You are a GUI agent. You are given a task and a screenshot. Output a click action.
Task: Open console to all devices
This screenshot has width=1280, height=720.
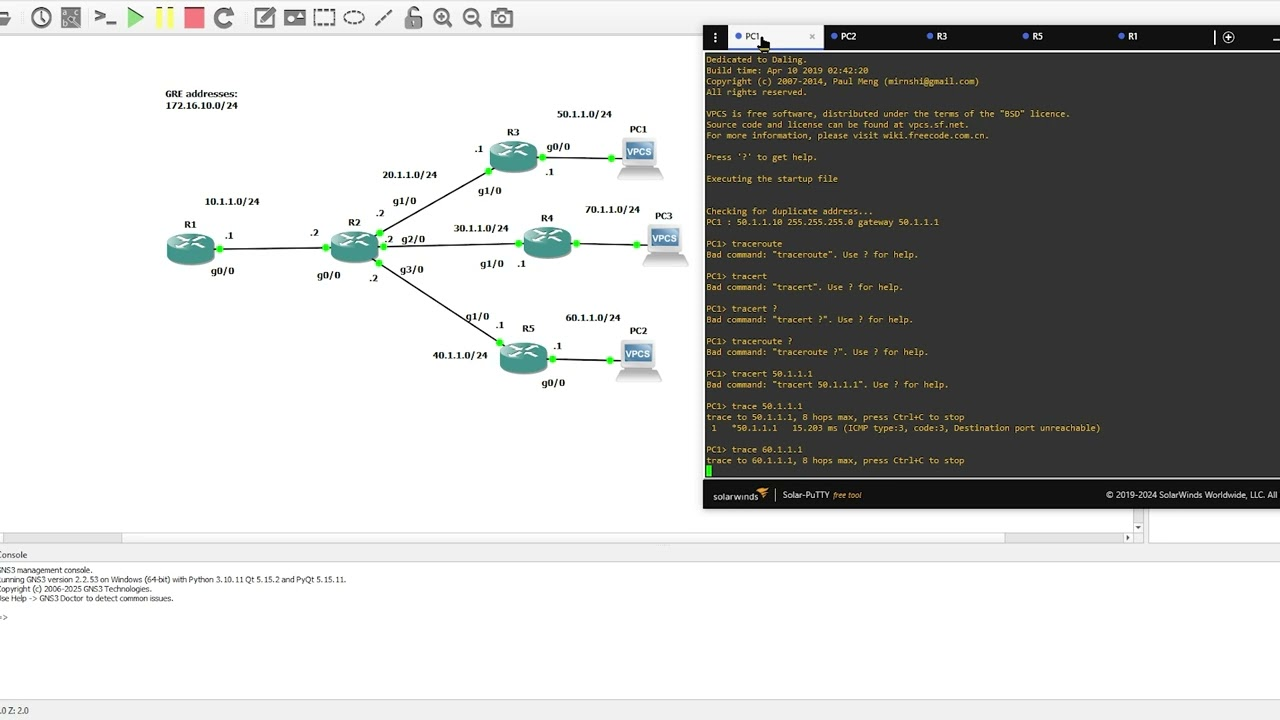(105, 17)
